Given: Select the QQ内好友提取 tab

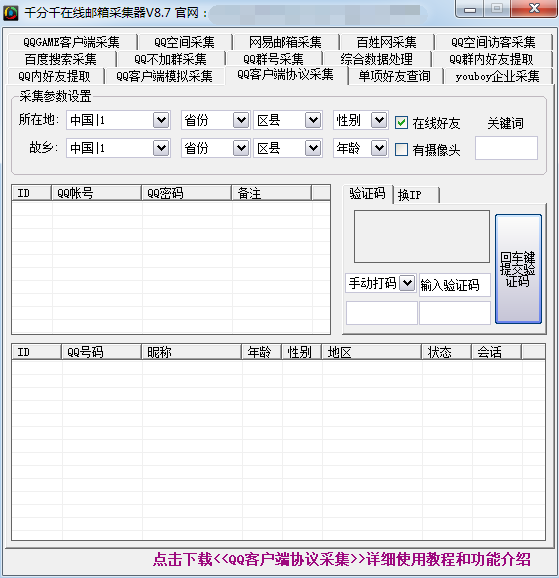Looking at the screenshot, I should (55, 76).
